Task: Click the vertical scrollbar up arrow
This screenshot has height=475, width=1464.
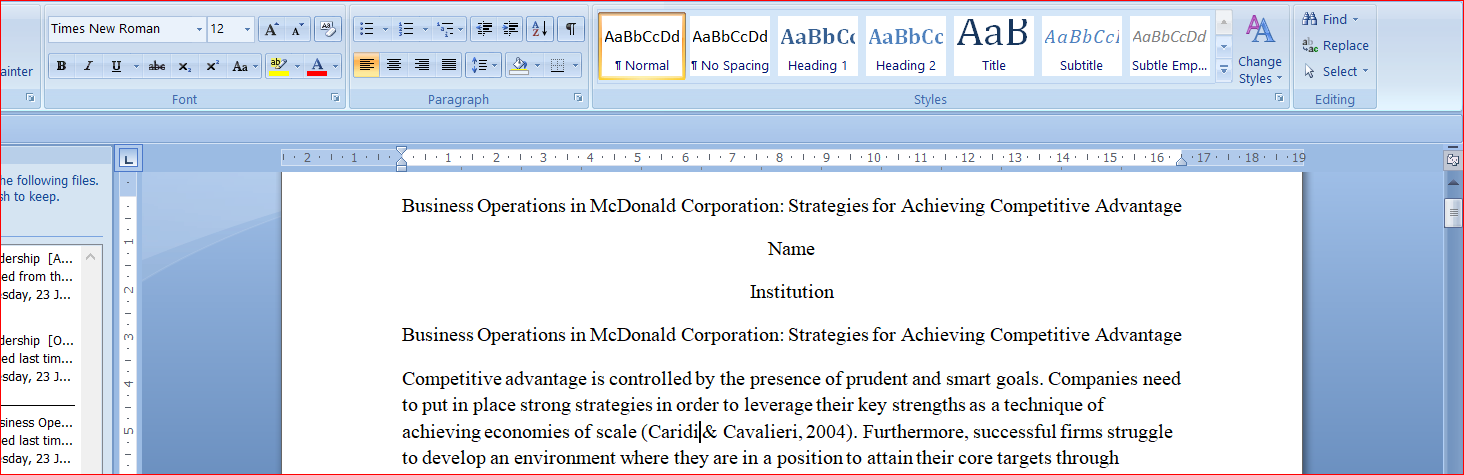Action: click(x=1453, y=182)
